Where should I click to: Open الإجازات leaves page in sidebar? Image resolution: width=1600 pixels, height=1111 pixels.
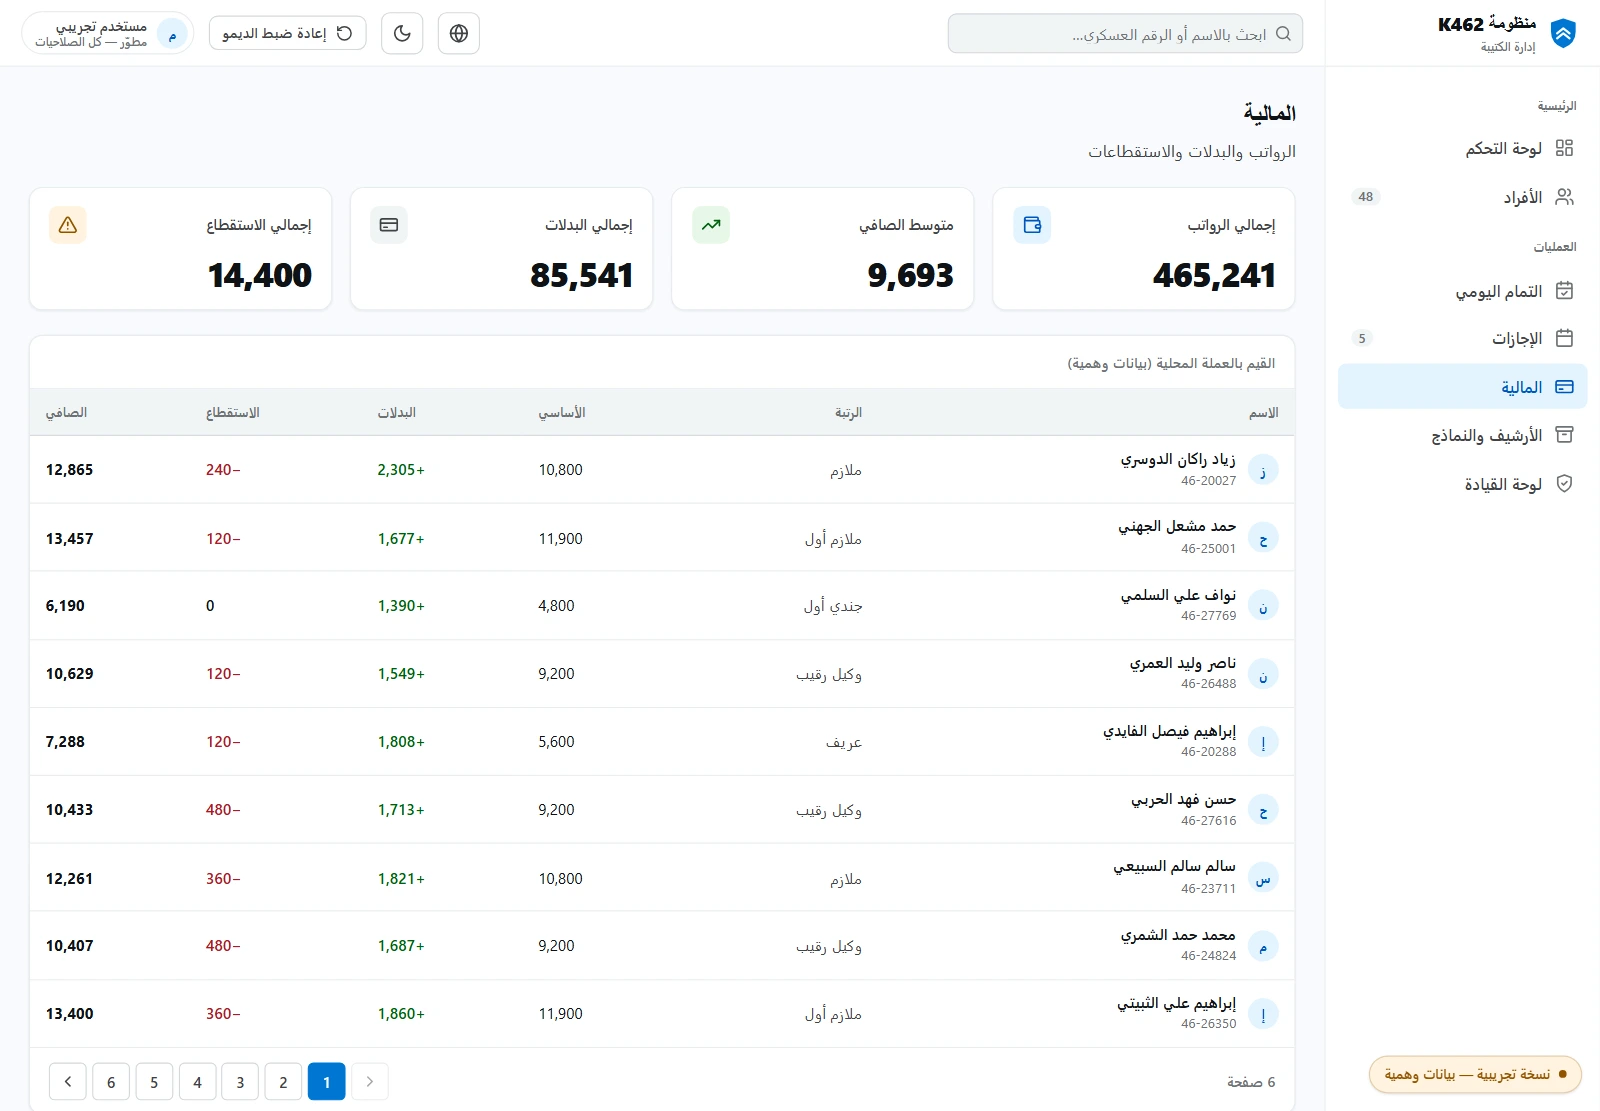click(x=1463, y=338)
